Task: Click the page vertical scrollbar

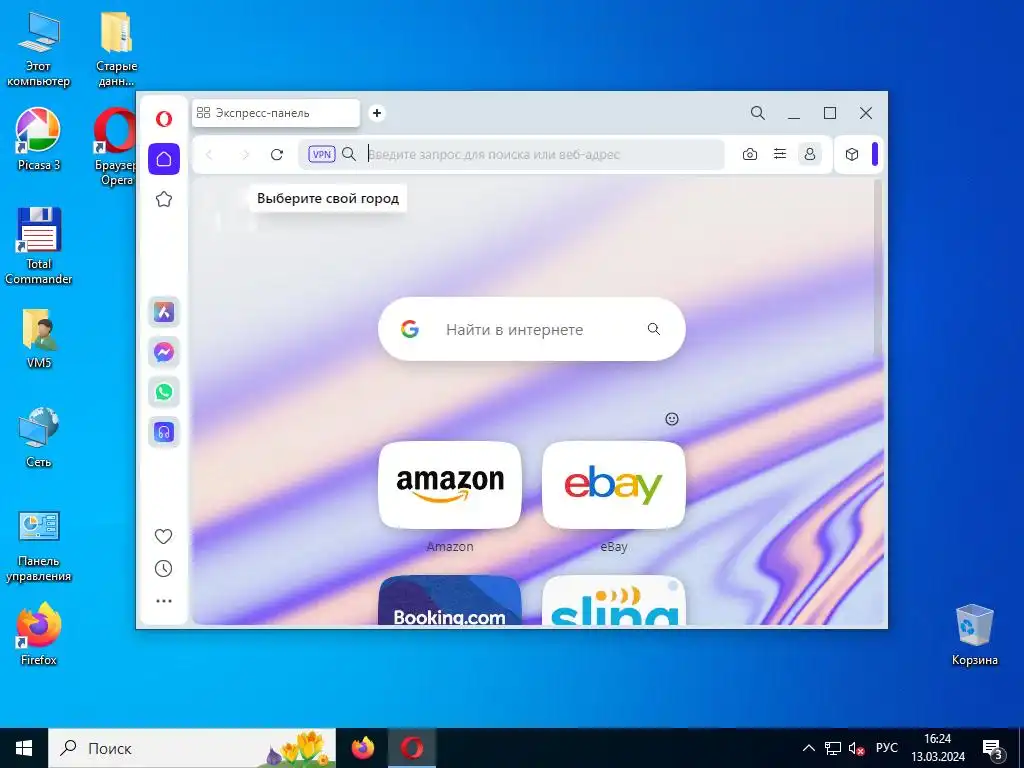Action: (878, 268)
